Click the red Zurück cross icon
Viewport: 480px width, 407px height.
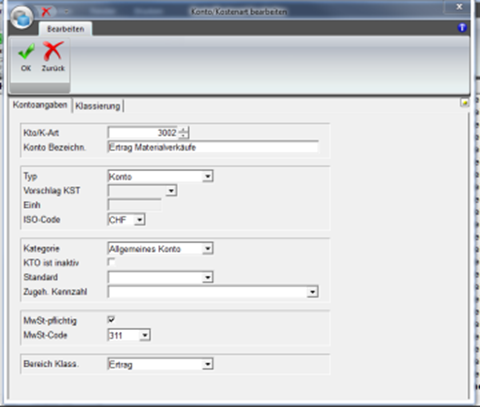pyautogui.click(x=53, y=51)
